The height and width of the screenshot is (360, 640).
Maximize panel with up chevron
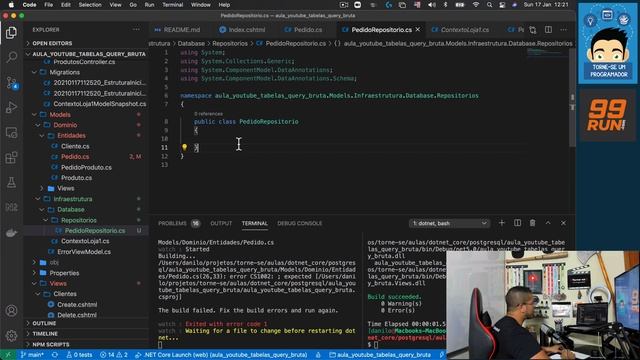tap(548, 223)
